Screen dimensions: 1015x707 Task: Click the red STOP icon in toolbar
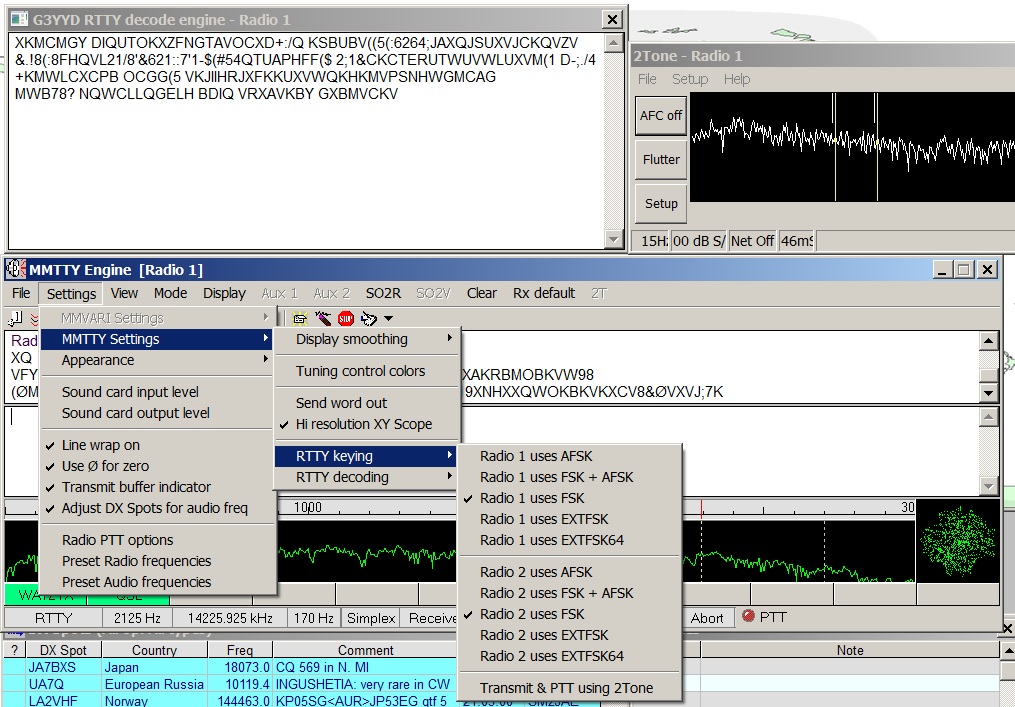(x=346, y=318)
